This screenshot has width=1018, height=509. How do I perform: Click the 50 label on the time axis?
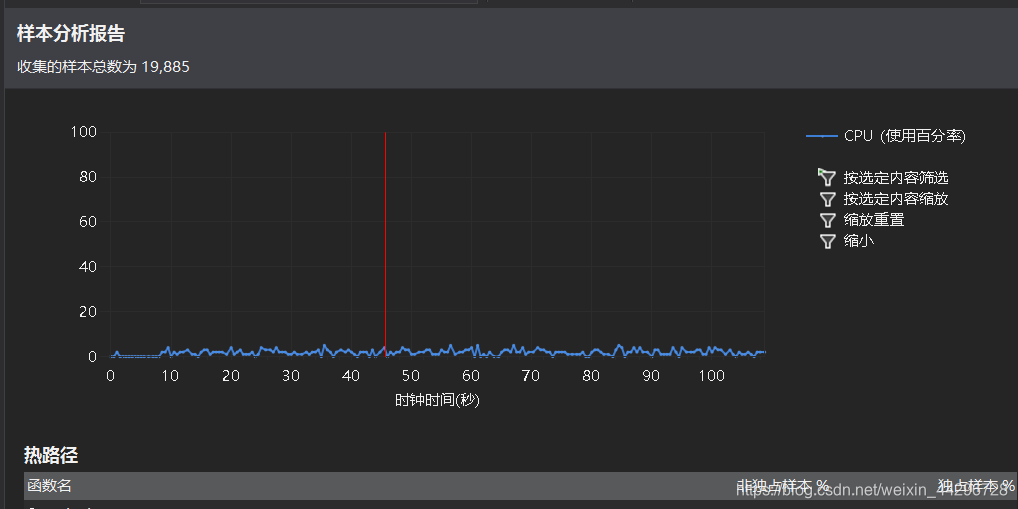[x=410, y=375]
